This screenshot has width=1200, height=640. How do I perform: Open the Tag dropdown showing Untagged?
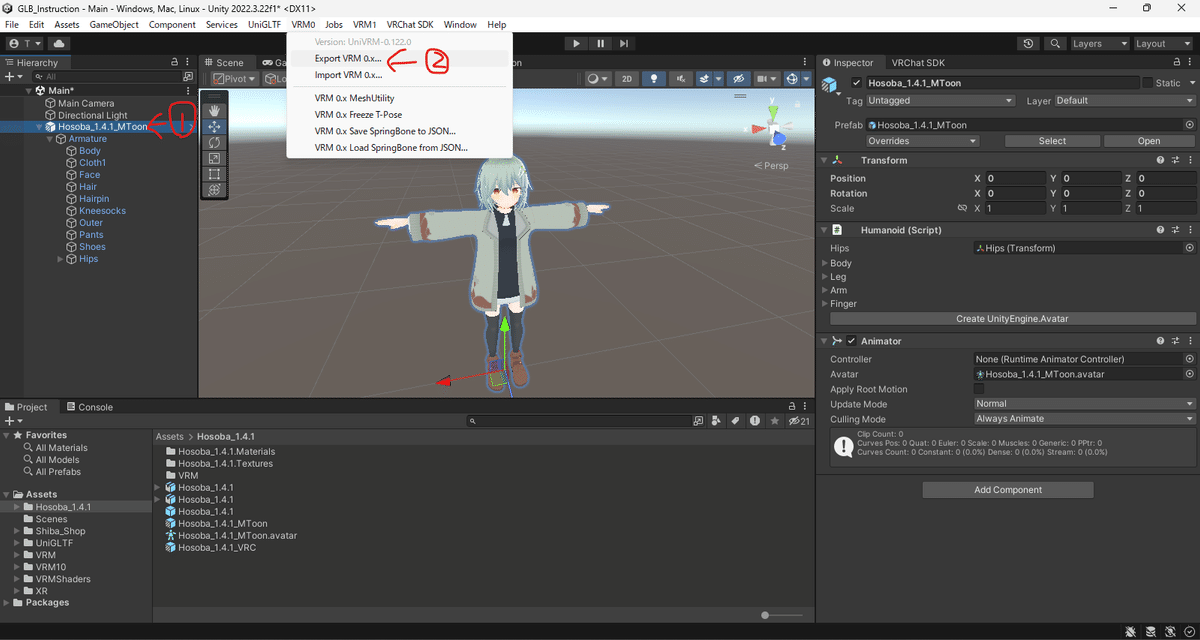coord(940,101)
